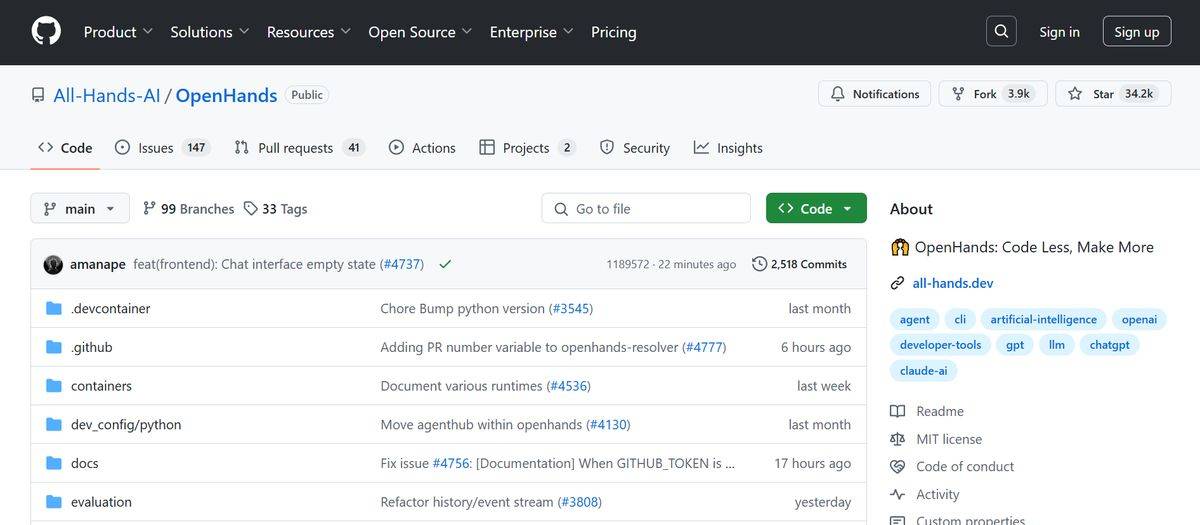Screen dimensions: 1200x525
Task: Click amanape's avatar thumbnail
Action: pos(53,265)
